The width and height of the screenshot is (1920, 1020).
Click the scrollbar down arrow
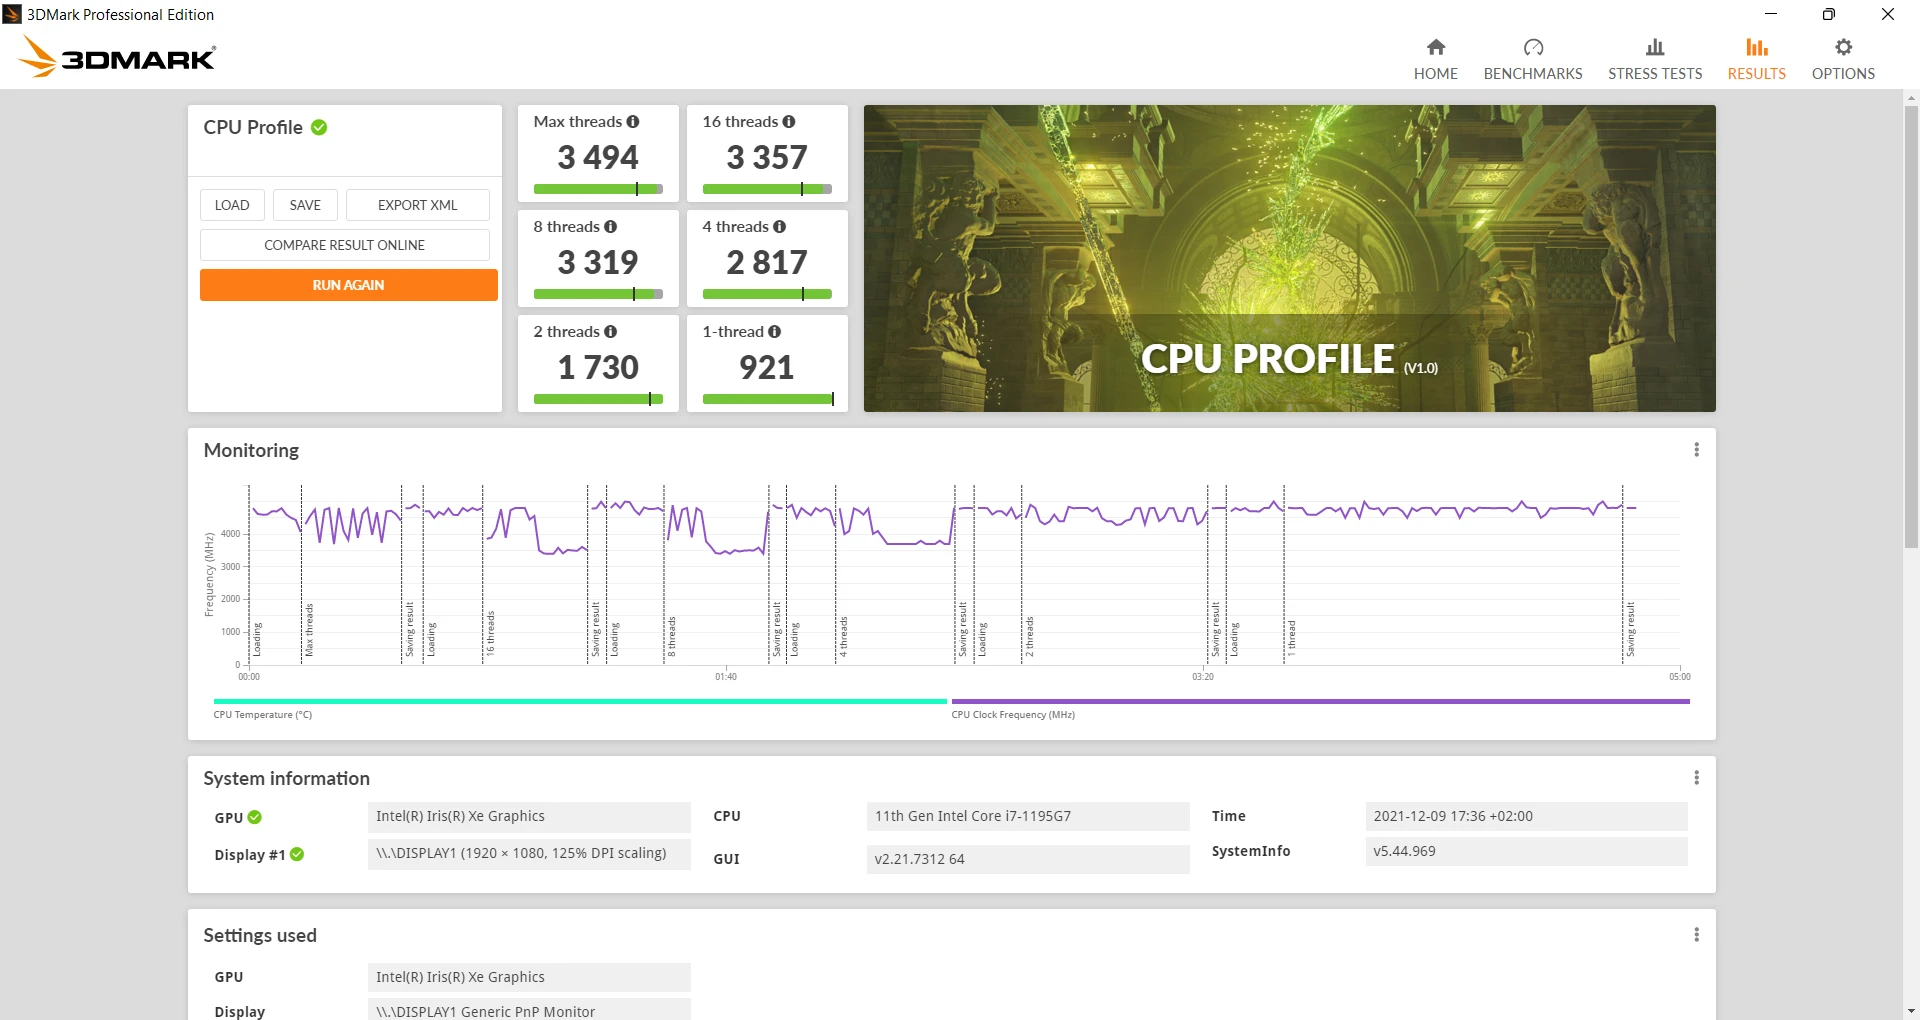coord(1911,1011)
